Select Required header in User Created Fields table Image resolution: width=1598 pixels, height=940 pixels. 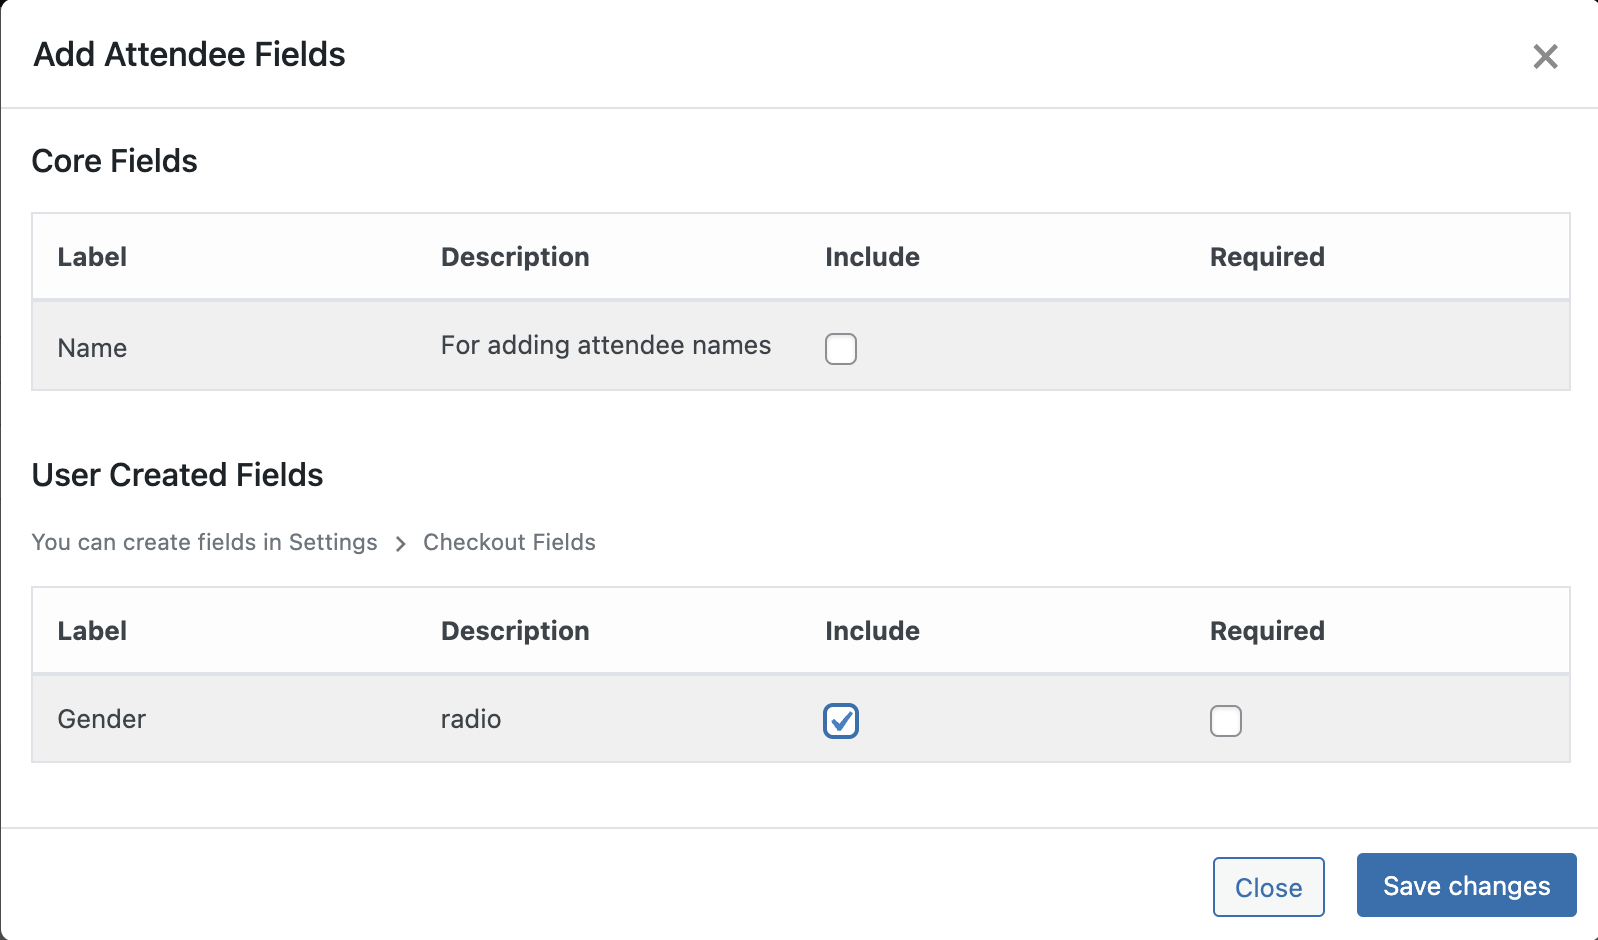tap(1266, 631)
